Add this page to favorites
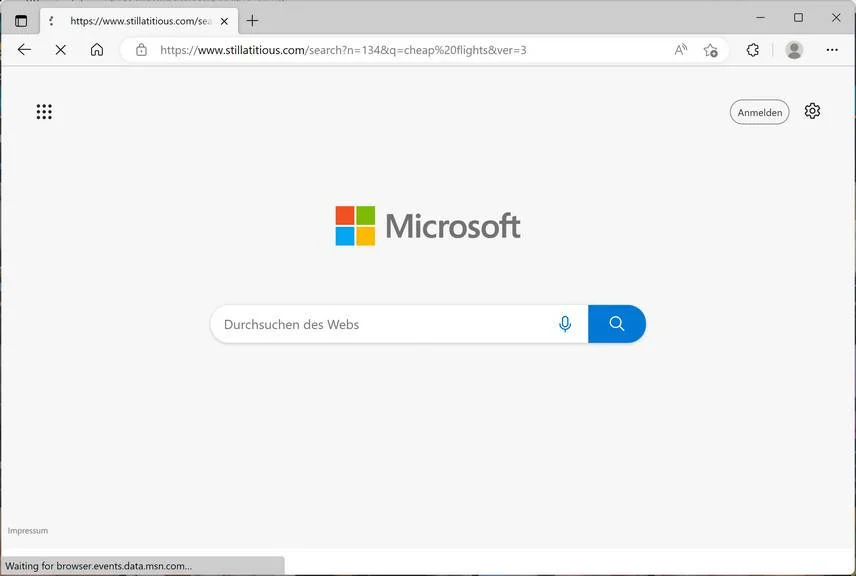Screen dimensions: 856x576 click(x=710, y=50)
